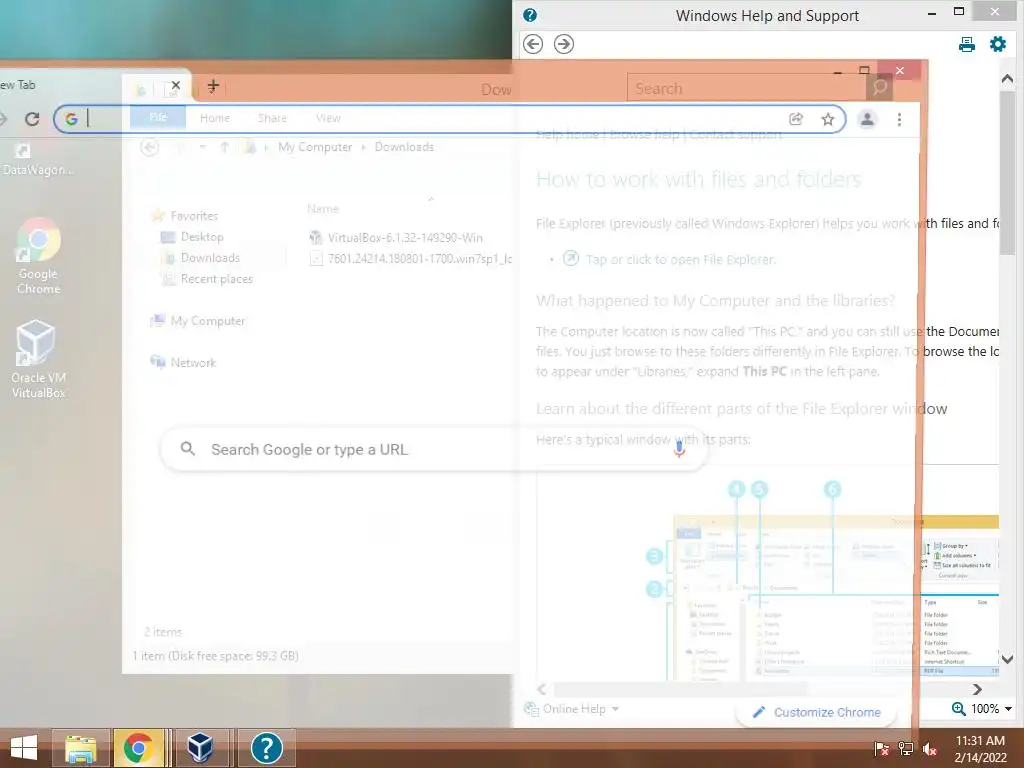1024x768 pixels.
Task: Click the Customize Chrome button
Action: (816, 712)
